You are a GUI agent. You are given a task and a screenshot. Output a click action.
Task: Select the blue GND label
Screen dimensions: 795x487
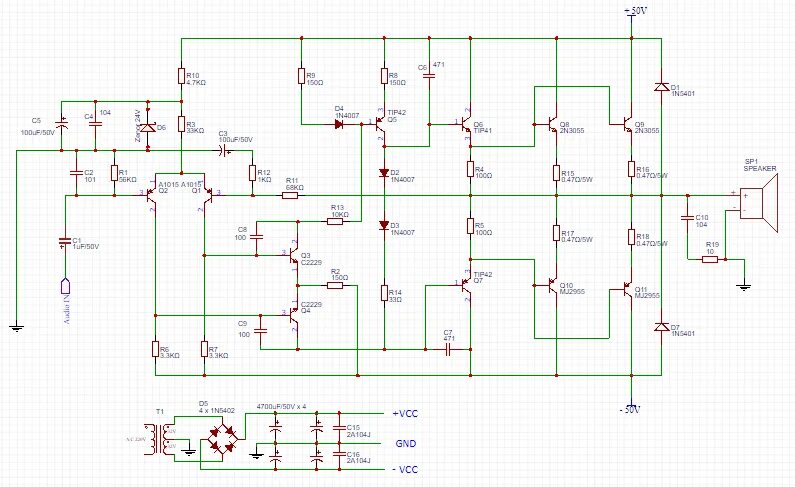[406, 443]
